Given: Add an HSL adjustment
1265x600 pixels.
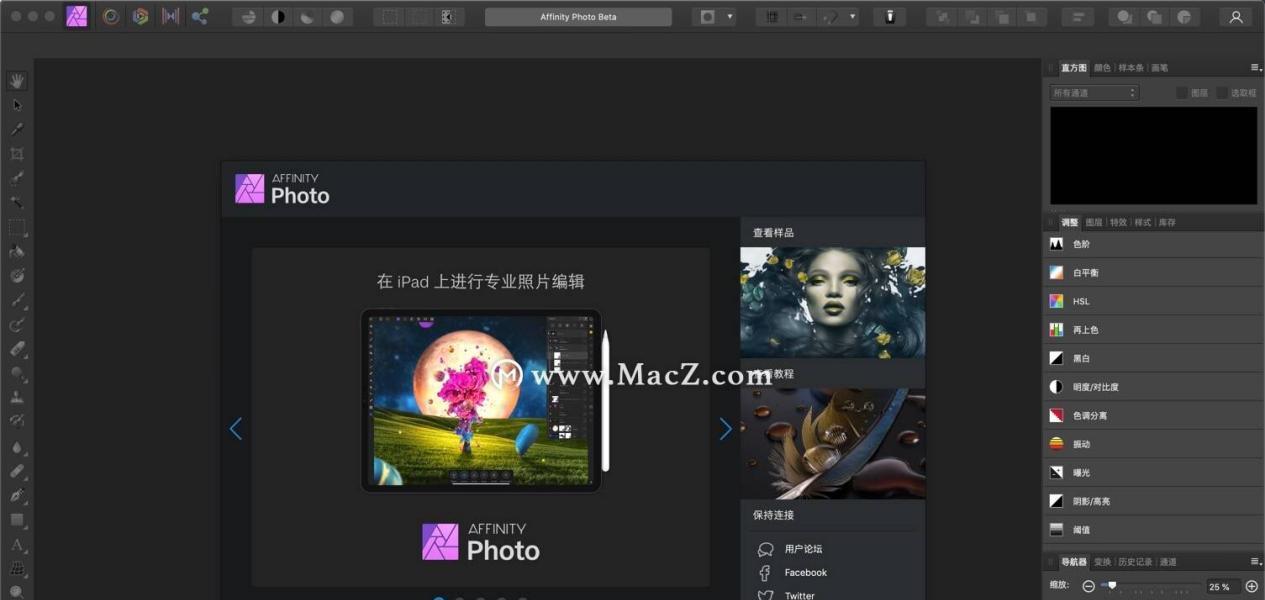Looking at the screenshot, I should (x=1153, y=301).
